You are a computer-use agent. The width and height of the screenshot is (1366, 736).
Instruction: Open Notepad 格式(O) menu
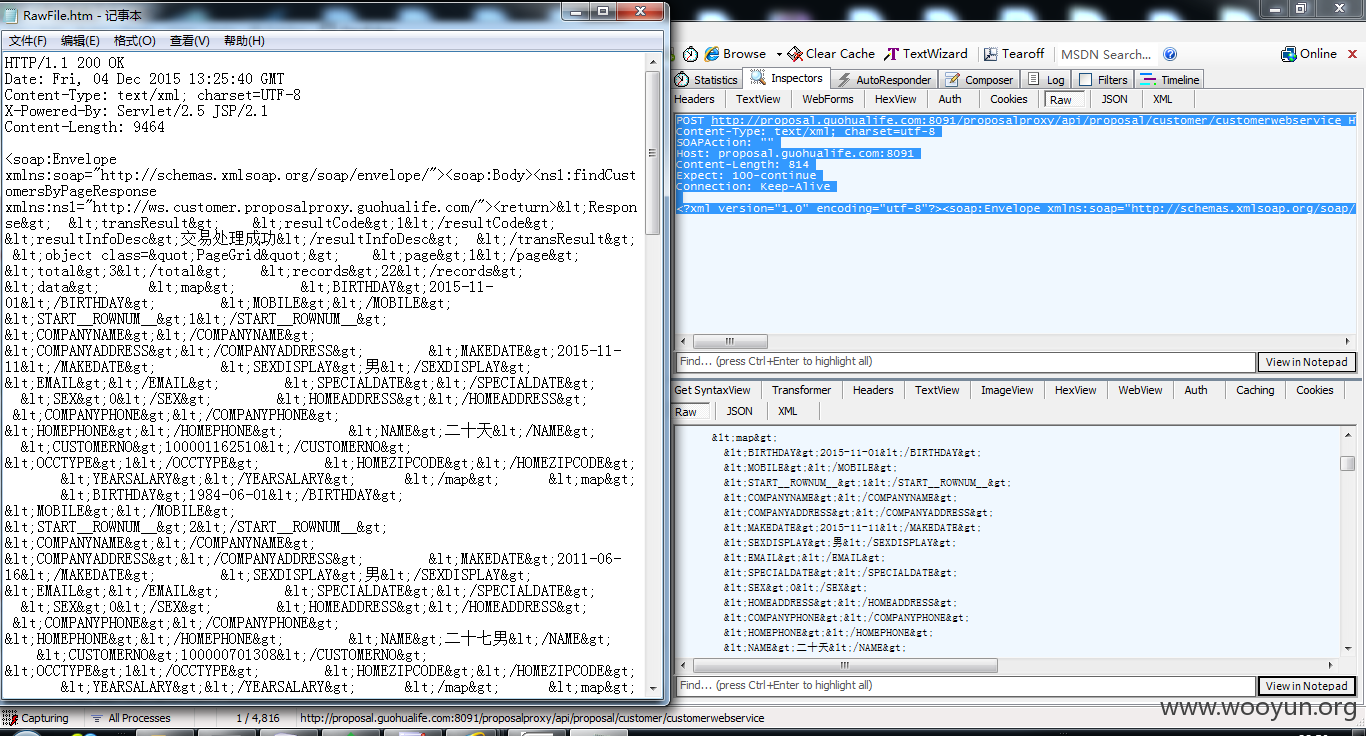(x=135, y=41)
